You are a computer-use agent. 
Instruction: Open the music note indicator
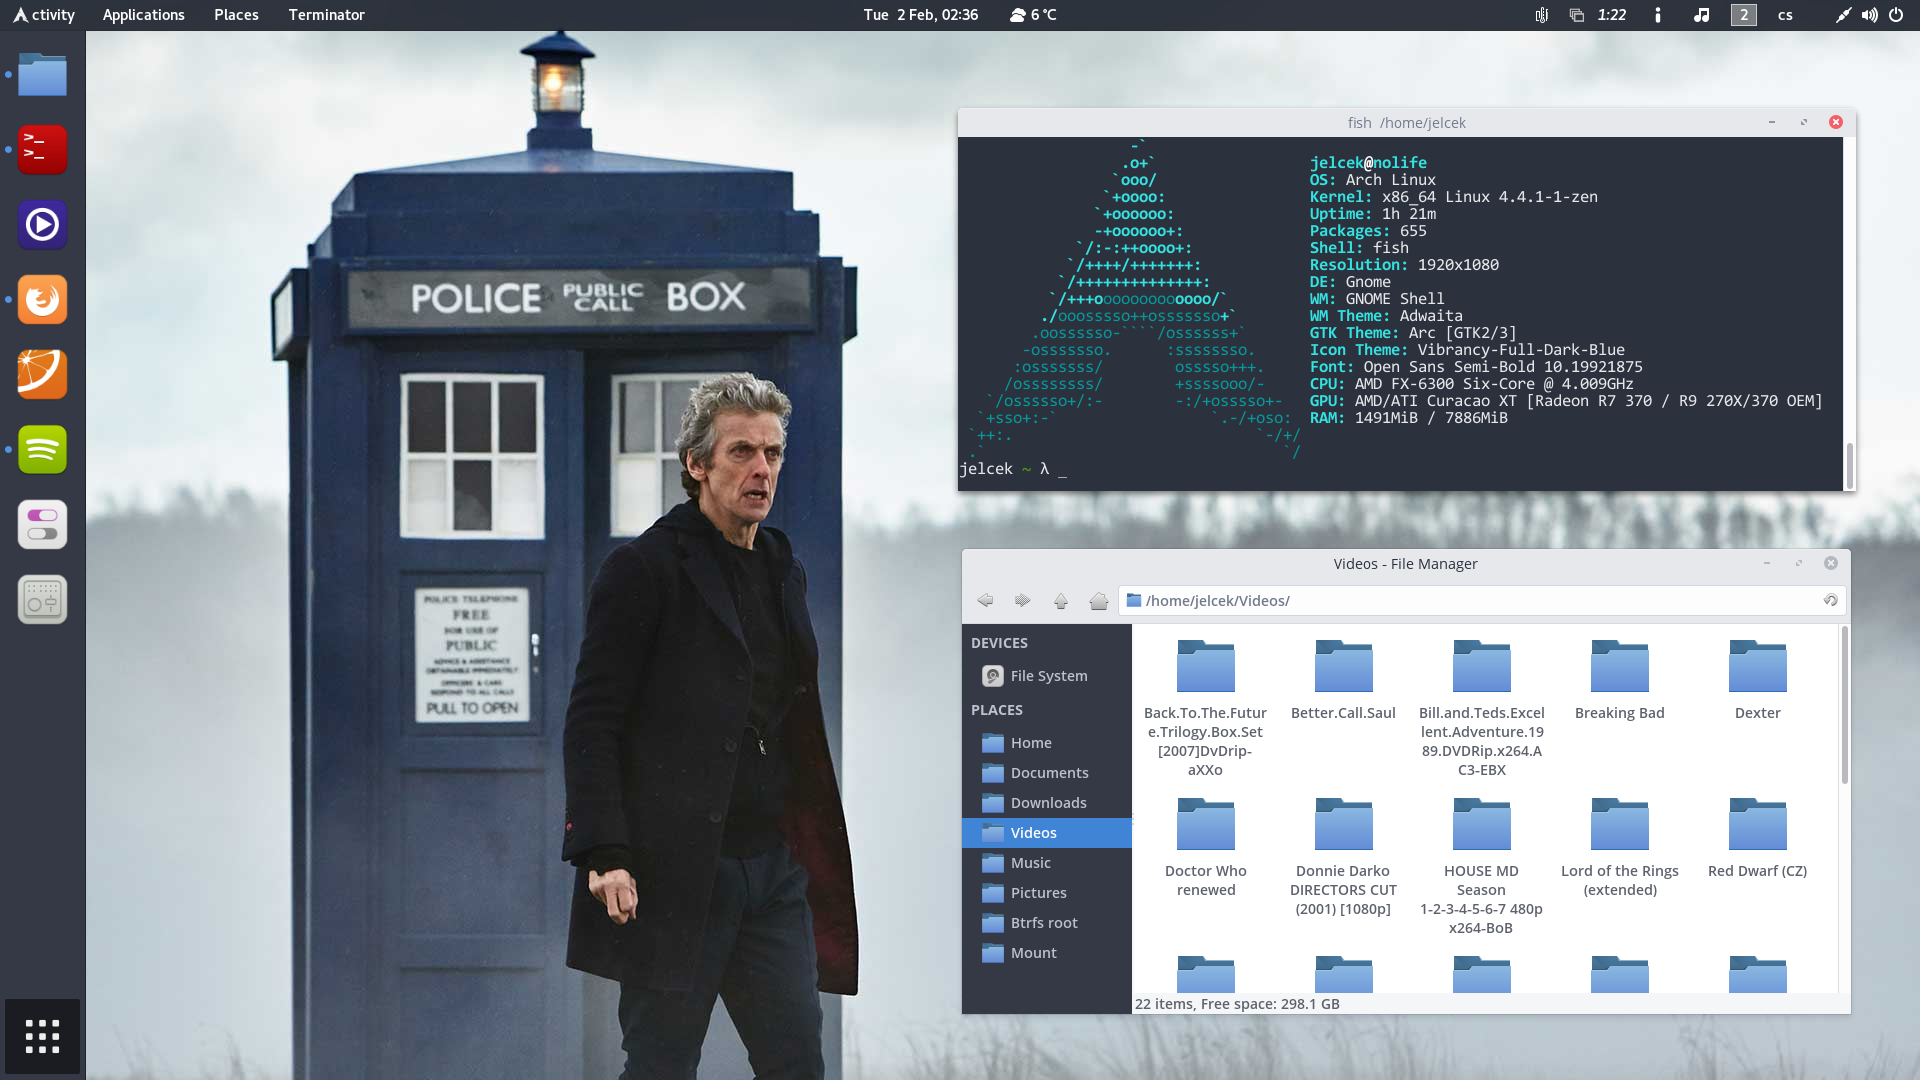[1701, 15]
